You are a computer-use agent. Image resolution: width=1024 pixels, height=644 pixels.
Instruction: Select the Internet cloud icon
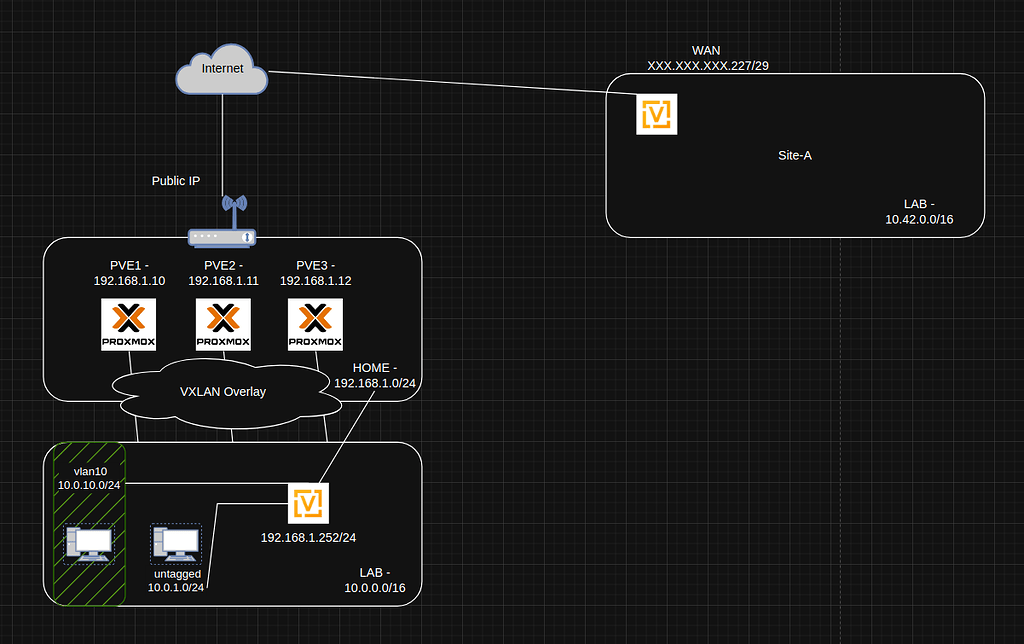click(x=220, y=70)
